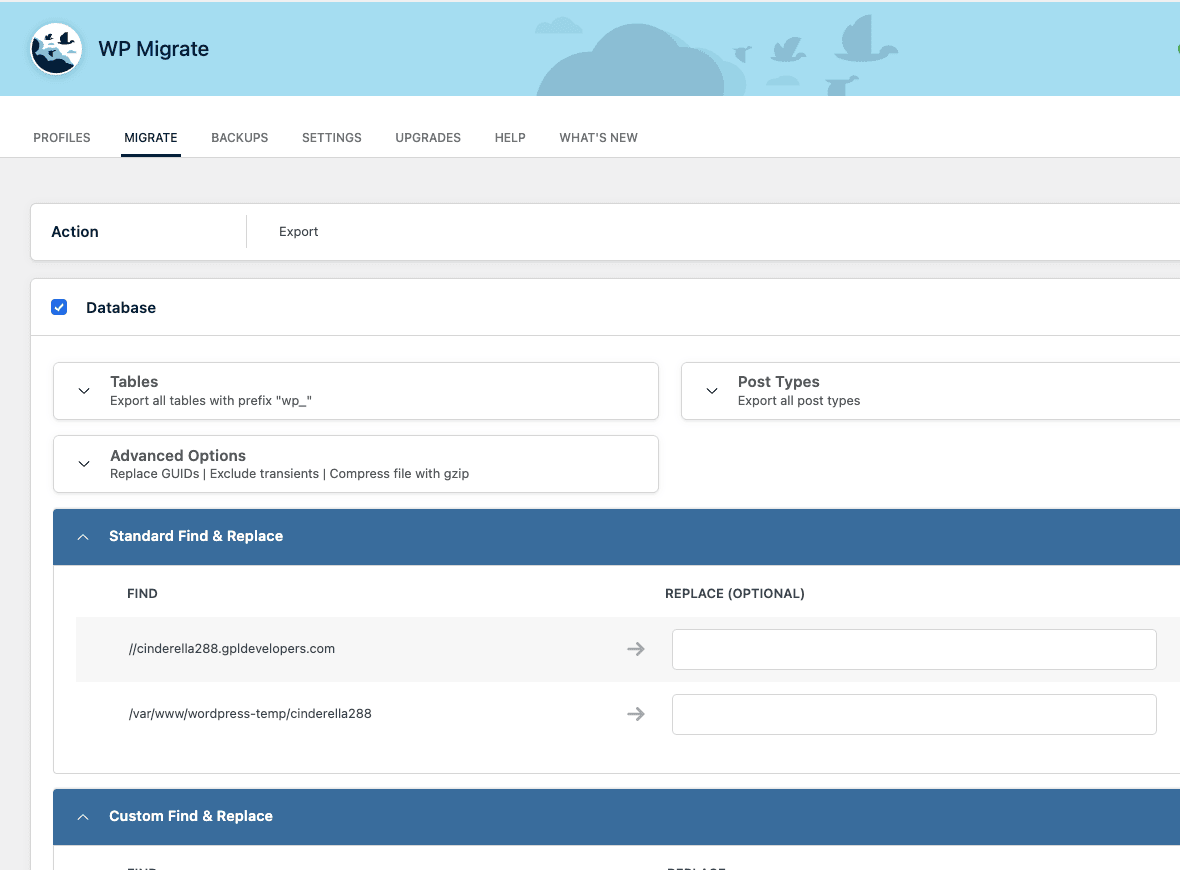The width and height of the screenshot is (1180, 870).
Task: Expand the Tables panel chevron
Action: pyautogui.click(x=84, y=391)
